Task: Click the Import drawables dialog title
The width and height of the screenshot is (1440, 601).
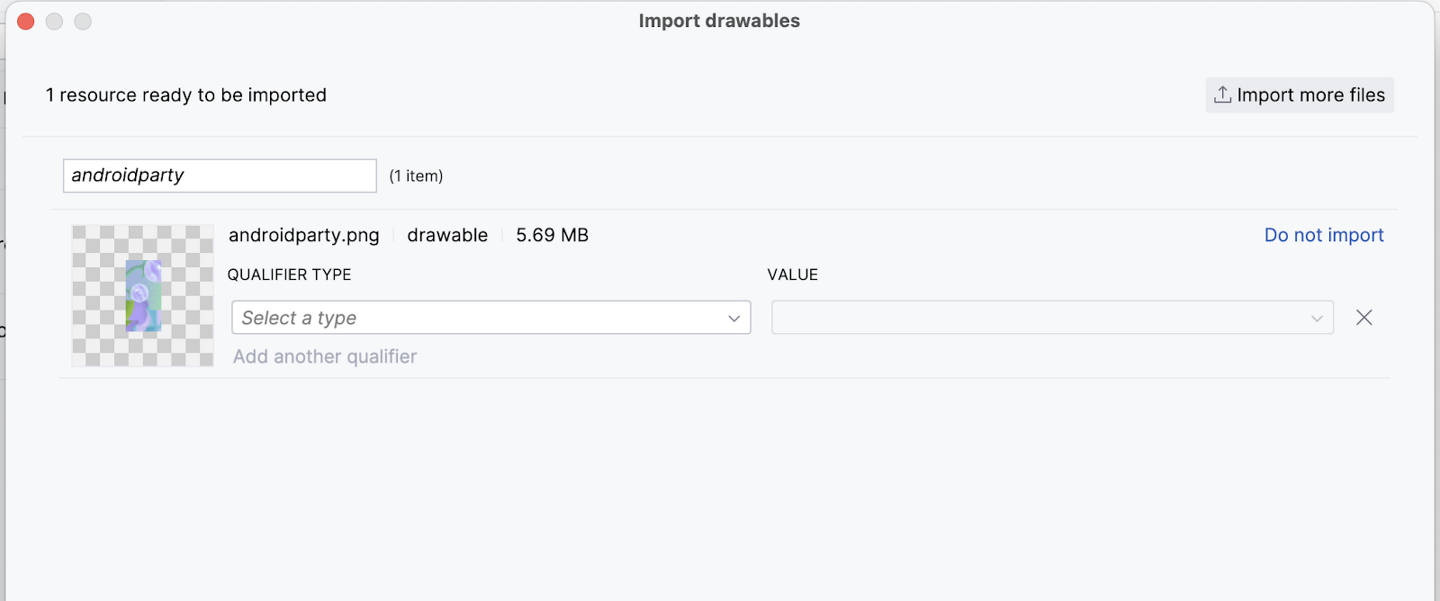Action: 719,20
